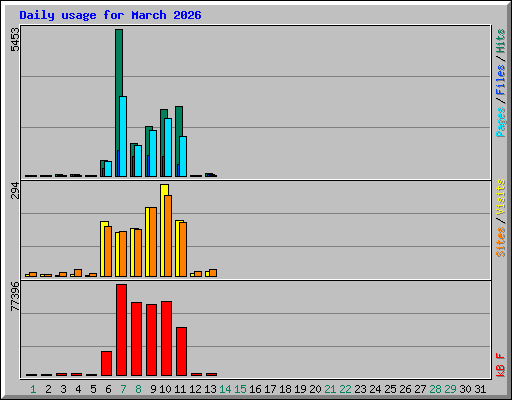Click the day 11 label on x-axis
This screenshot has height=400, width=512.
(x=180, y=389)
